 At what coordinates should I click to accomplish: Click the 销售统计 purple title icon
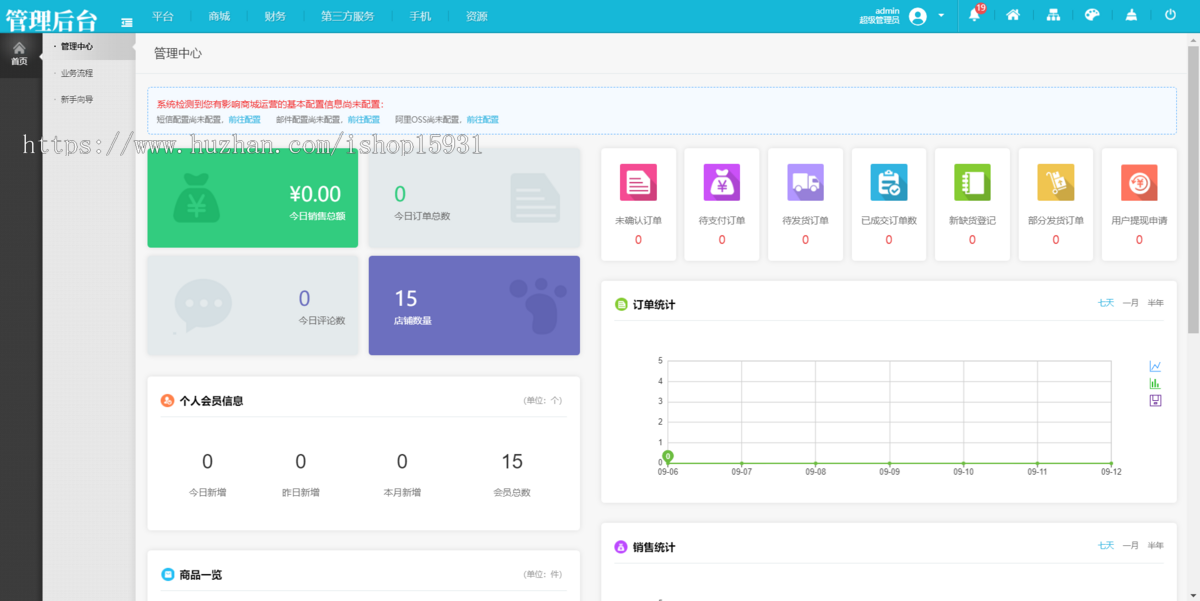(x=620, y=547)
